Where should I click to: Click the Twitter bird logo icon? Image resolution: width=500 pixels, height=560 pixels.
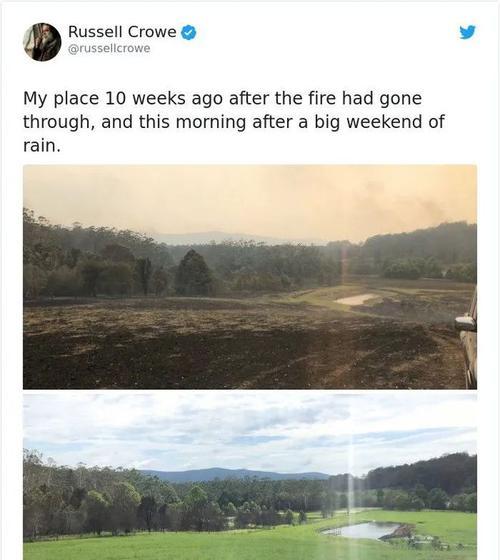click(468, 32)
